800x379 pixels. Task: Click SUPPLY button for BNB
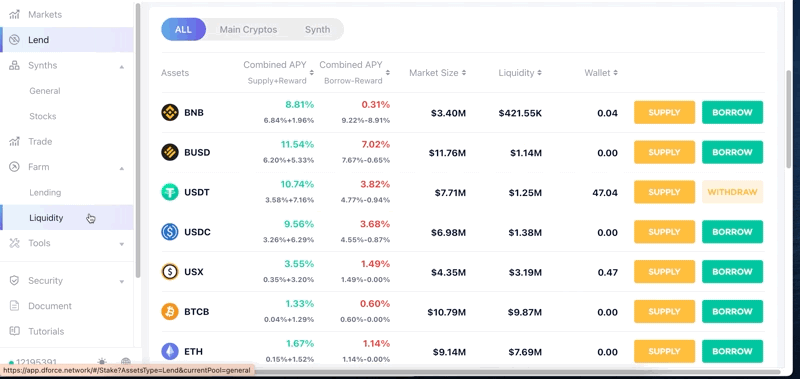(664, 112)
